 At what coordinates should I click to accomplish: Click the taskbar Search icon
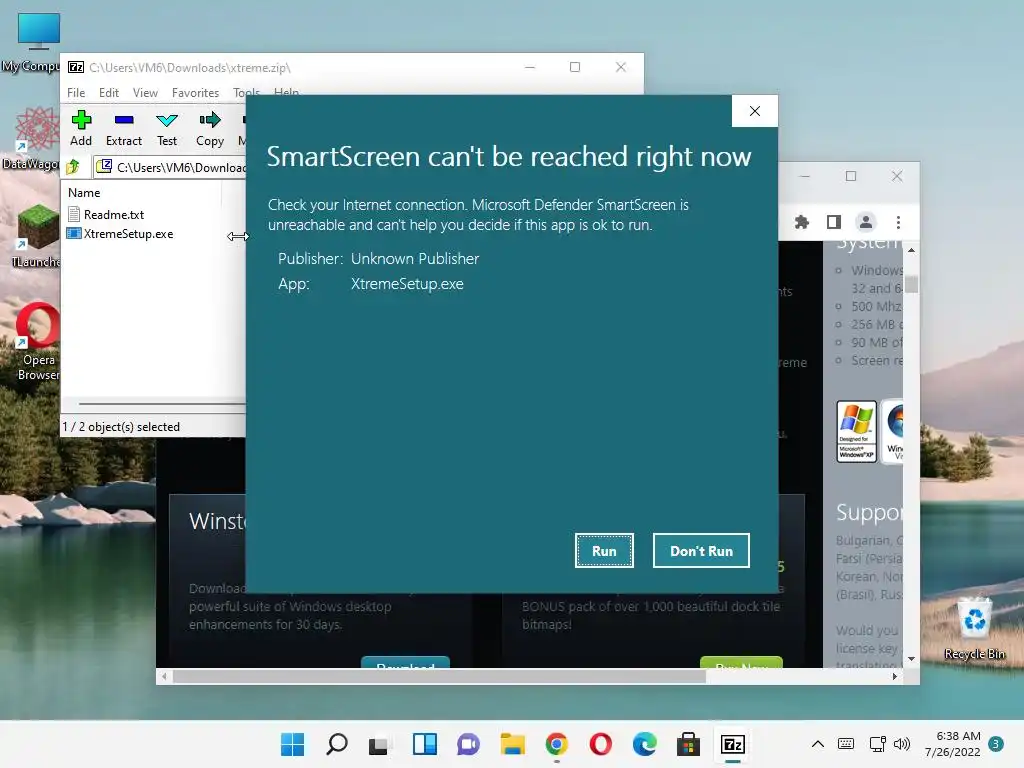[336, 744]
